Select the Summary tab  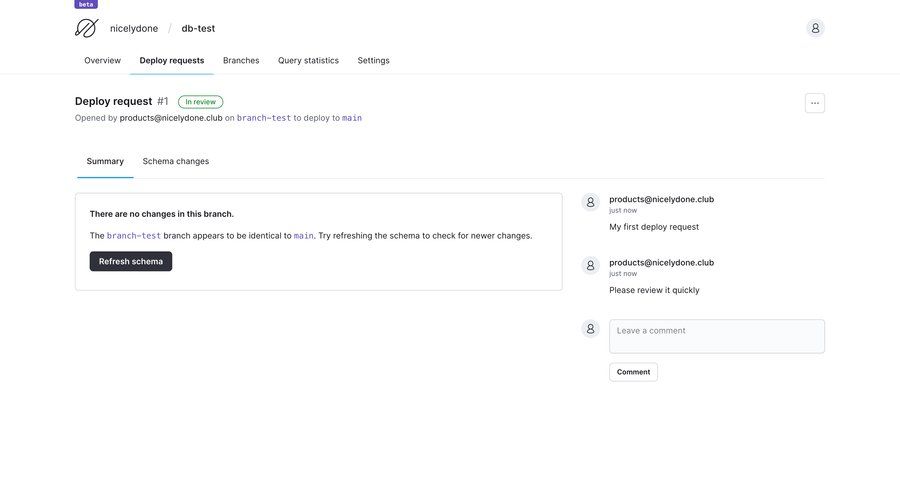[105, 161]
